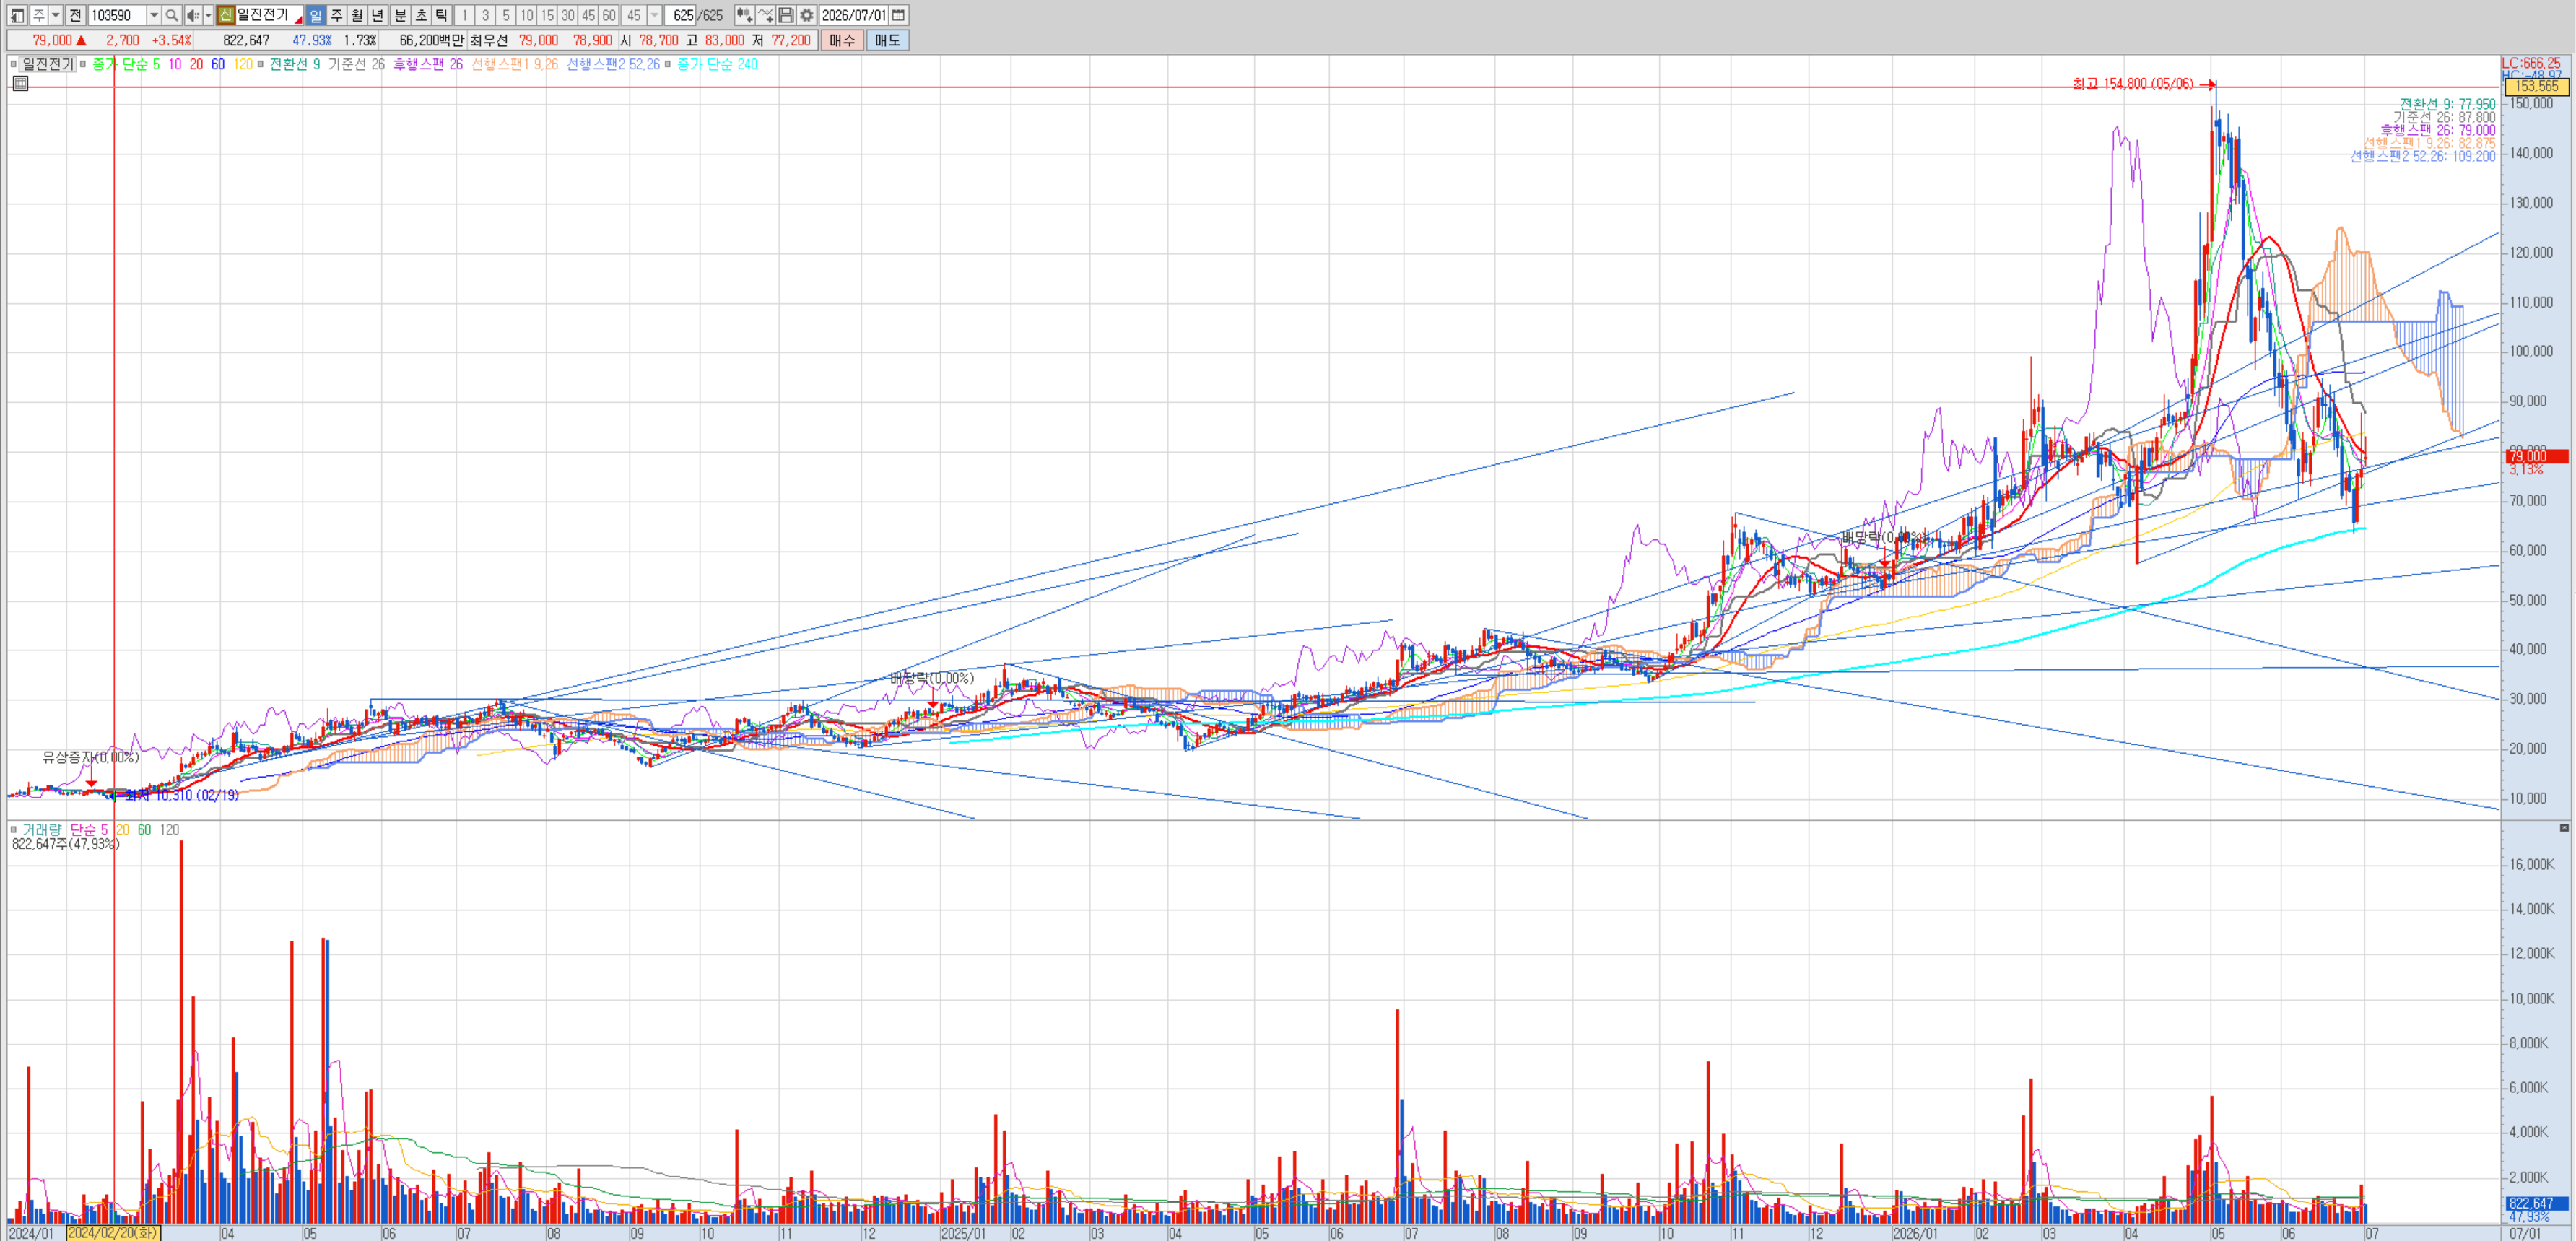Image resolution: width=2576 pixels, height=1241 pixels.
Task: Click the 매수 buy button
Action: click(842, 40)
